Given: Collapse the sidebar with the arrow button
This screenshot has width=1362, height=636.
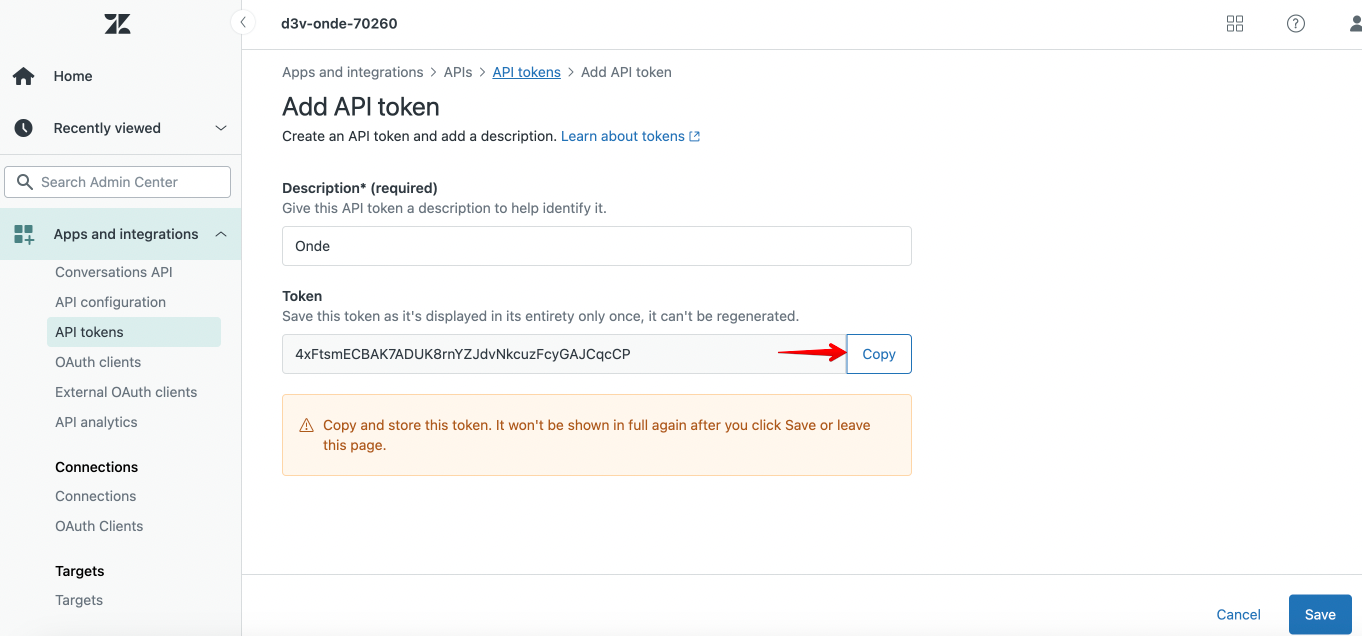Looking at the screenshot, I should [243, 22].
